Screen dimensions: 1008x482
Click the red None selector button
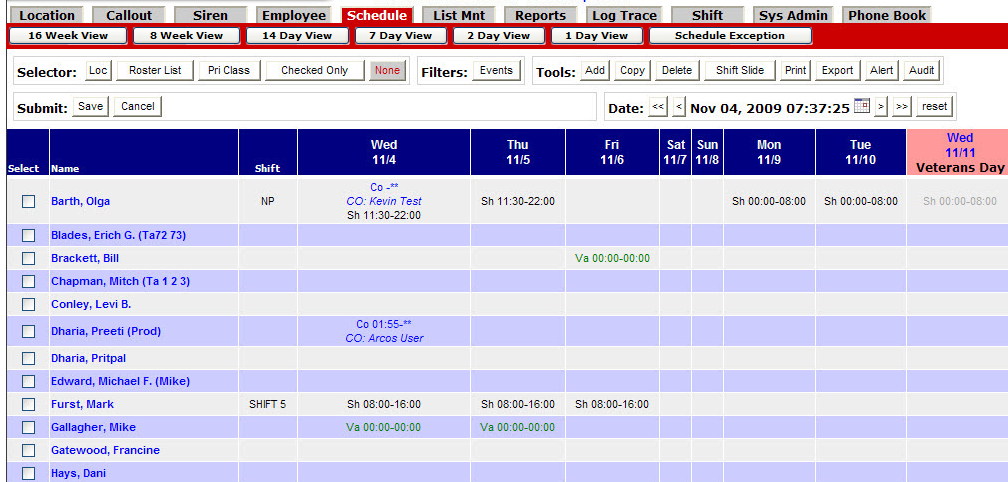387,71
